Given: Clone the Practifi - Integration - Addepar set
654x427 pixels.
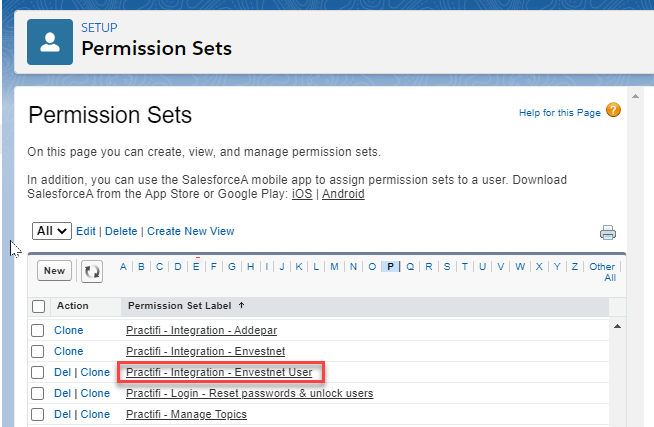Looking at the screenshot, I should [68, 330].
